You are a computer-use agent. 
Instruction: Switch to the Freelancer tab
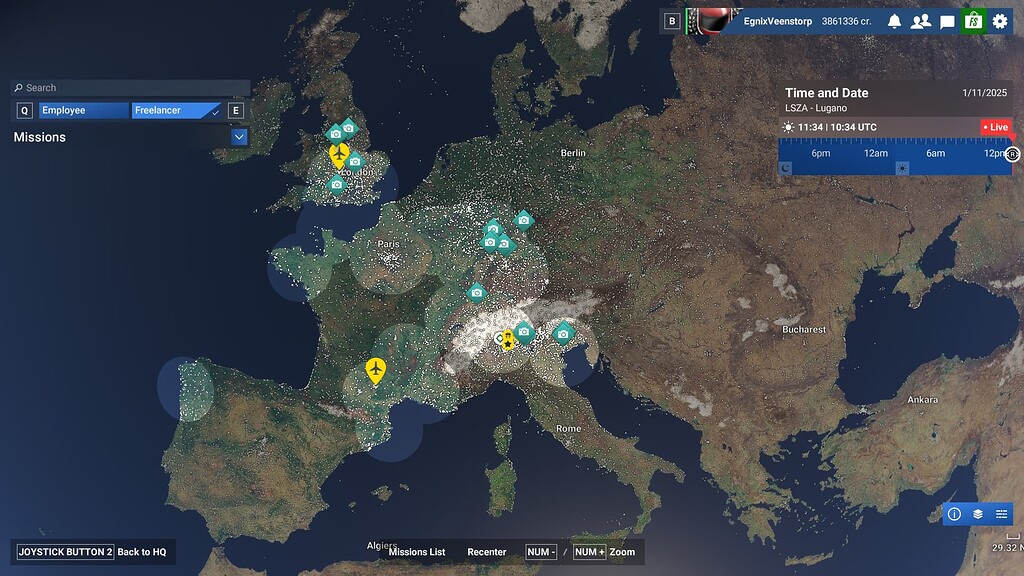(x=176, y=110)
